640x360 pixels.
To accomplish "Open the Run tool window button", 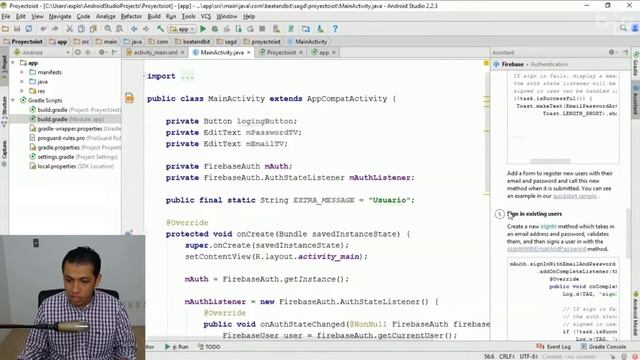I will click(x=177, y=347).
